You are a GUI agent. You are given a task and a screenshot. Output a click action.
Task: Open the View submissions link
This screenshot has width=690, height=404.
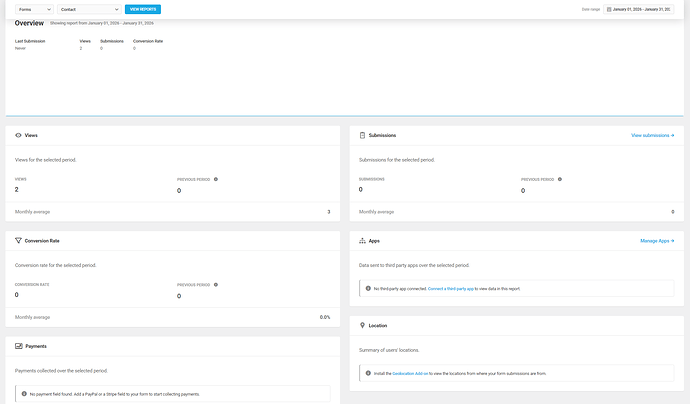click(653, 135)
